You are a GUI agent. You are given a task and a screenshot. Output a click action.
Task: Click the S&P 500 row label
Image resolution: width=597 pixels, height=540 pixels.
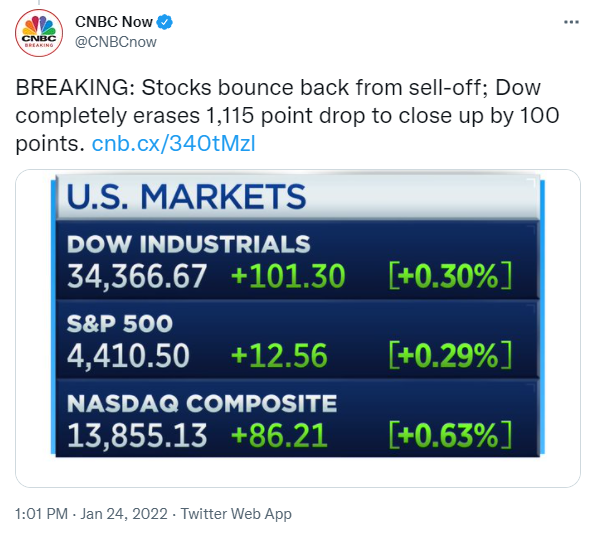(x=120, y=324)
